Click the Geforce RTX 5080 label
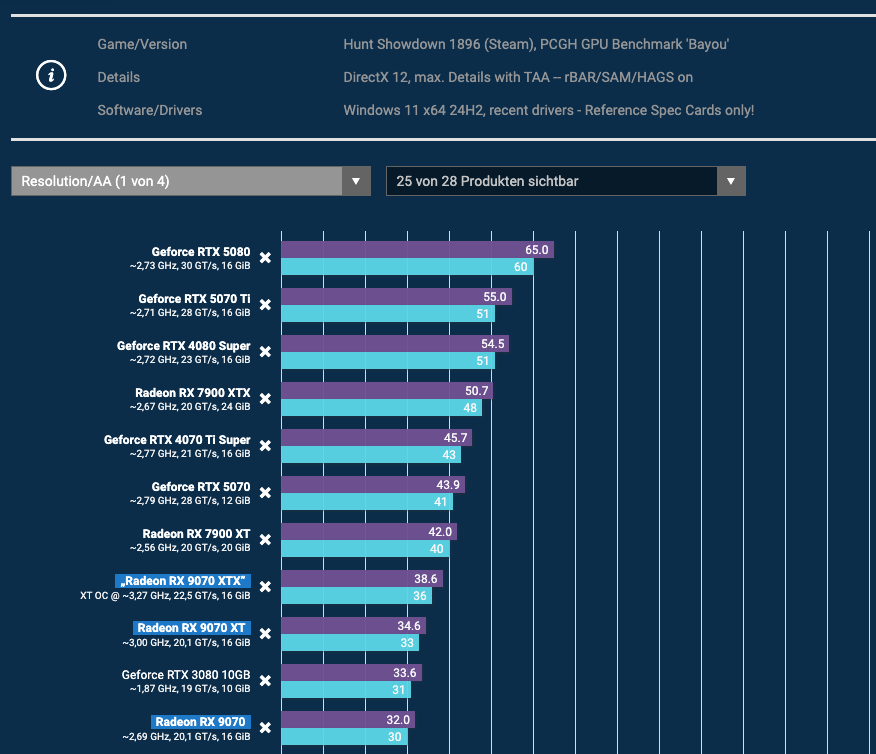This screenshot has width=876, height=754. point(201,252)
